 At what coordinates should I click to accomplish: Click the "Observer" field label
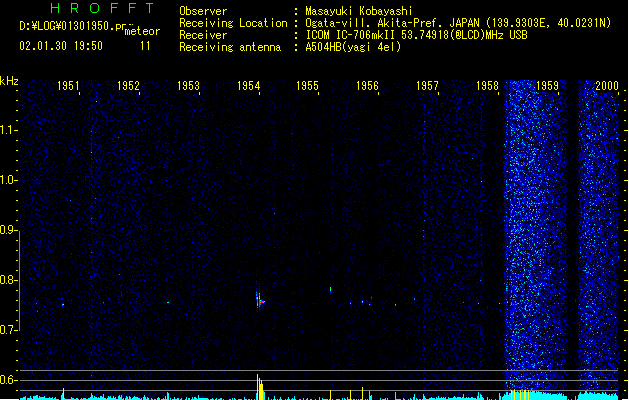(203, 11)
